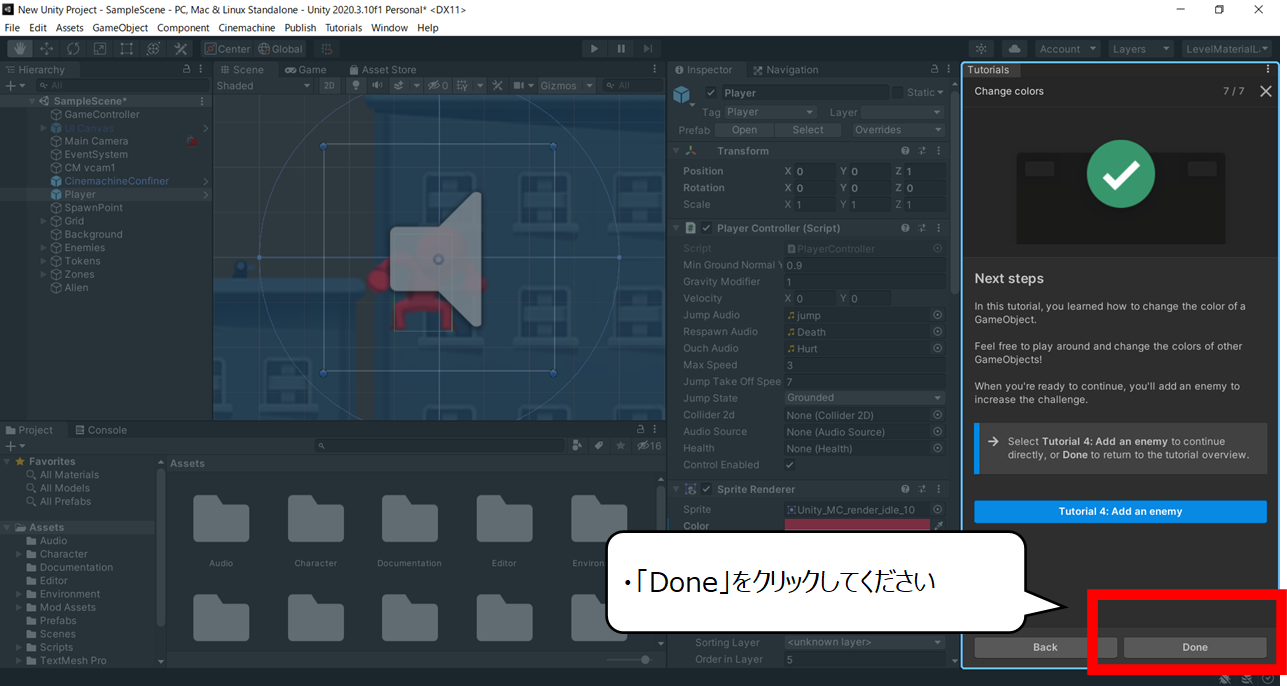
Task: Click the Project search by label icon
Action: pos(599,445)
